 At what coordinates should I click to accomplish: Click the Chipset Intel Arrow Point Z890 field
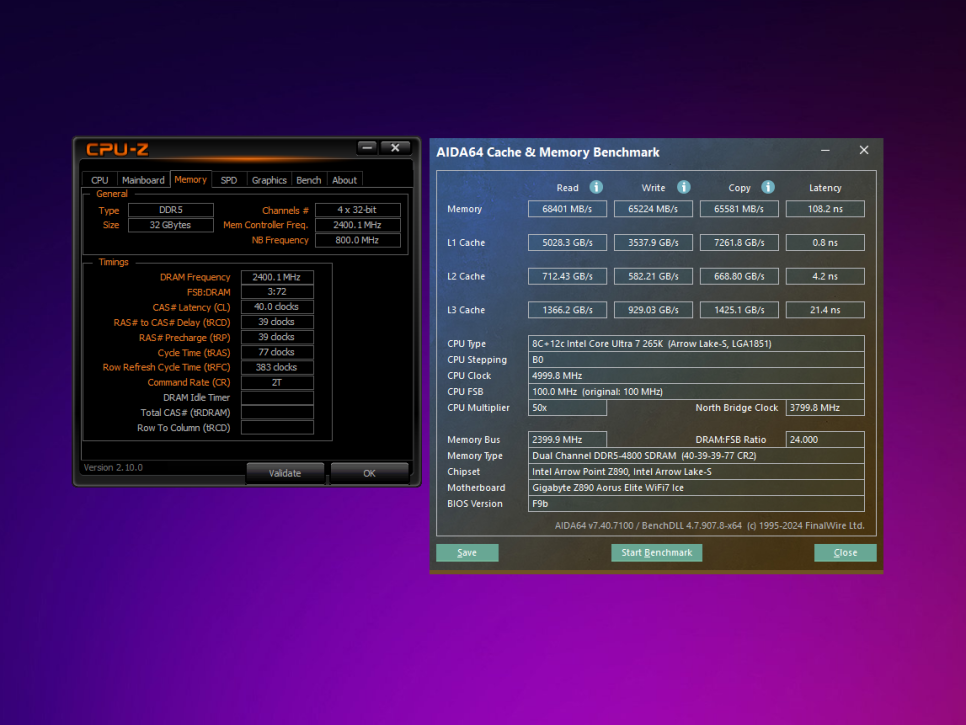[696, 472]
